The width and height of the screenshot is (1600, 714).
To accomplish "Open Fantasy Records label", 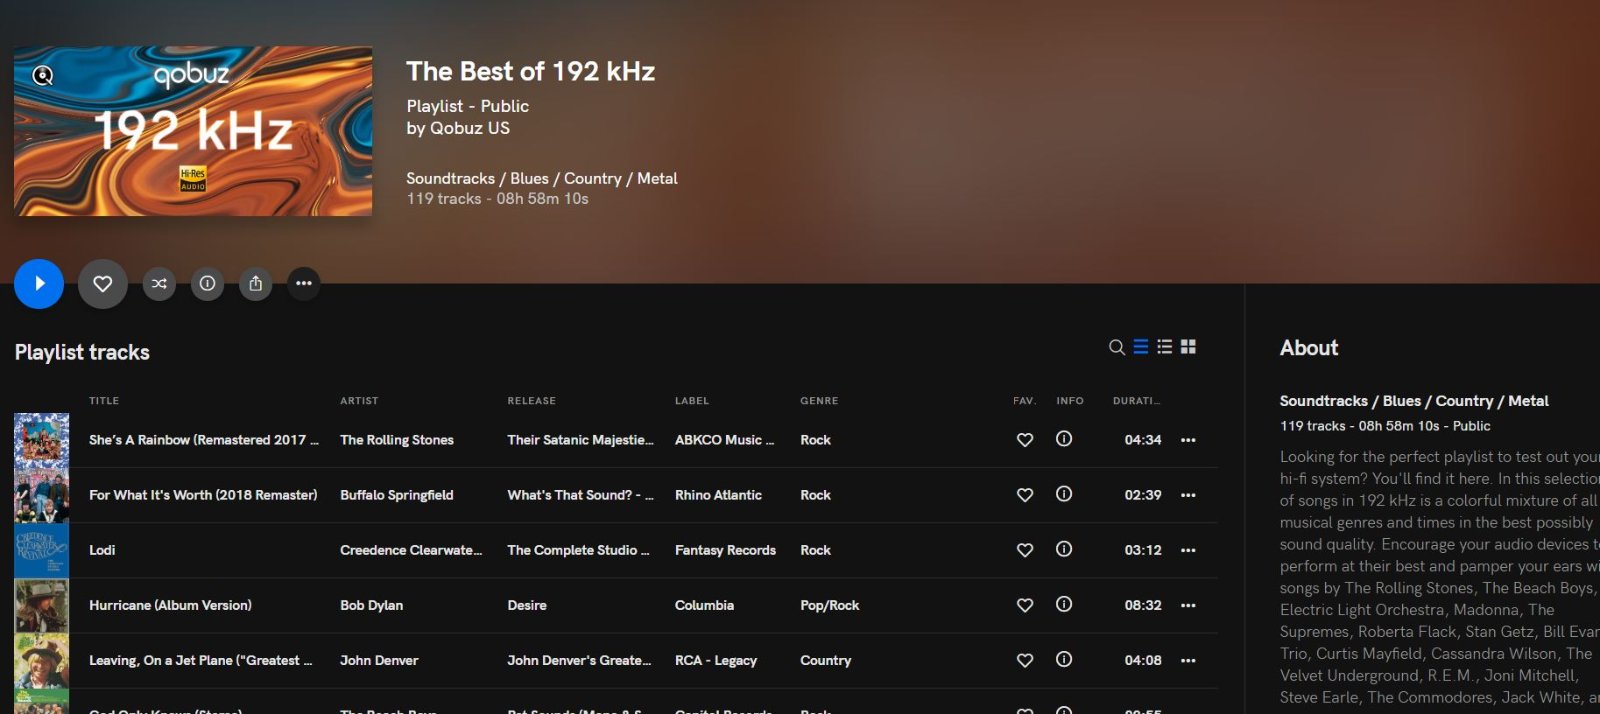I will (x=725, y=550).
